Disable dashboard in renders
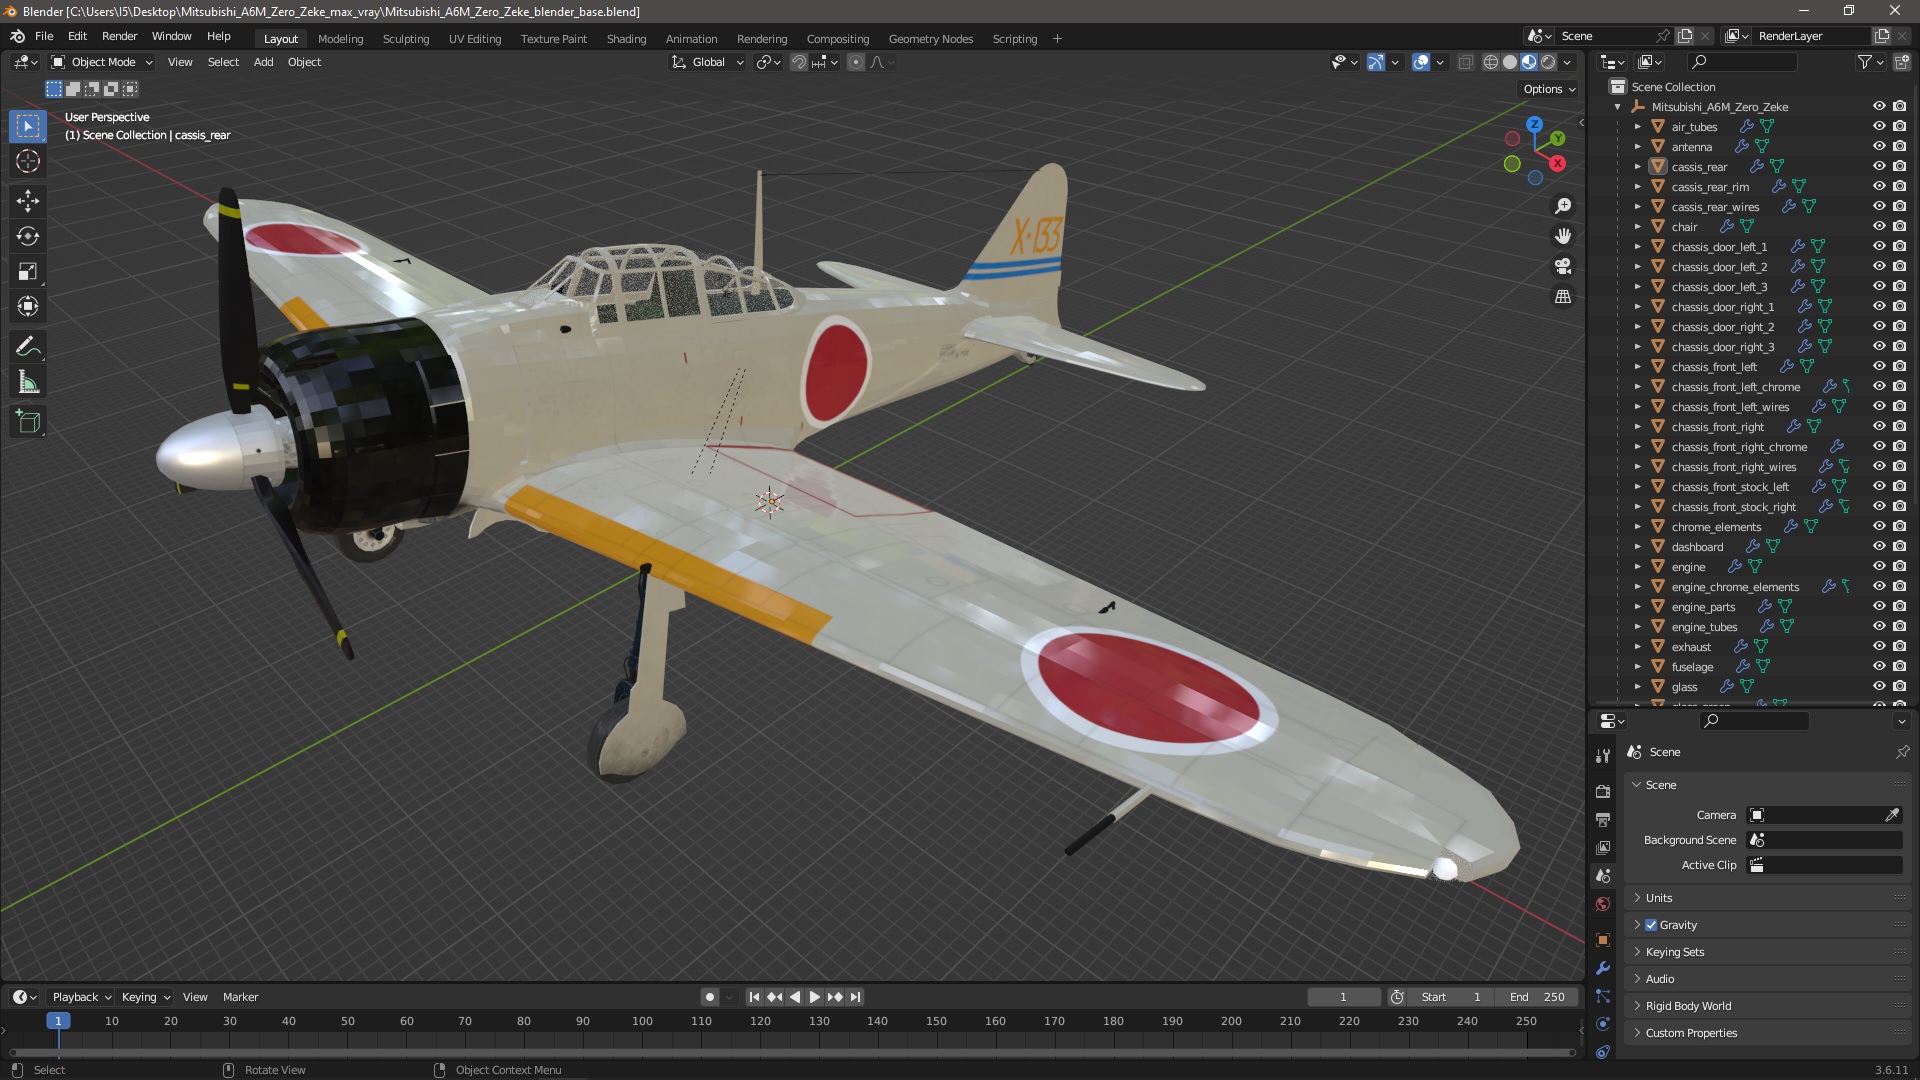Viewport: 1920px width, 1080px height. [1899, 546]
